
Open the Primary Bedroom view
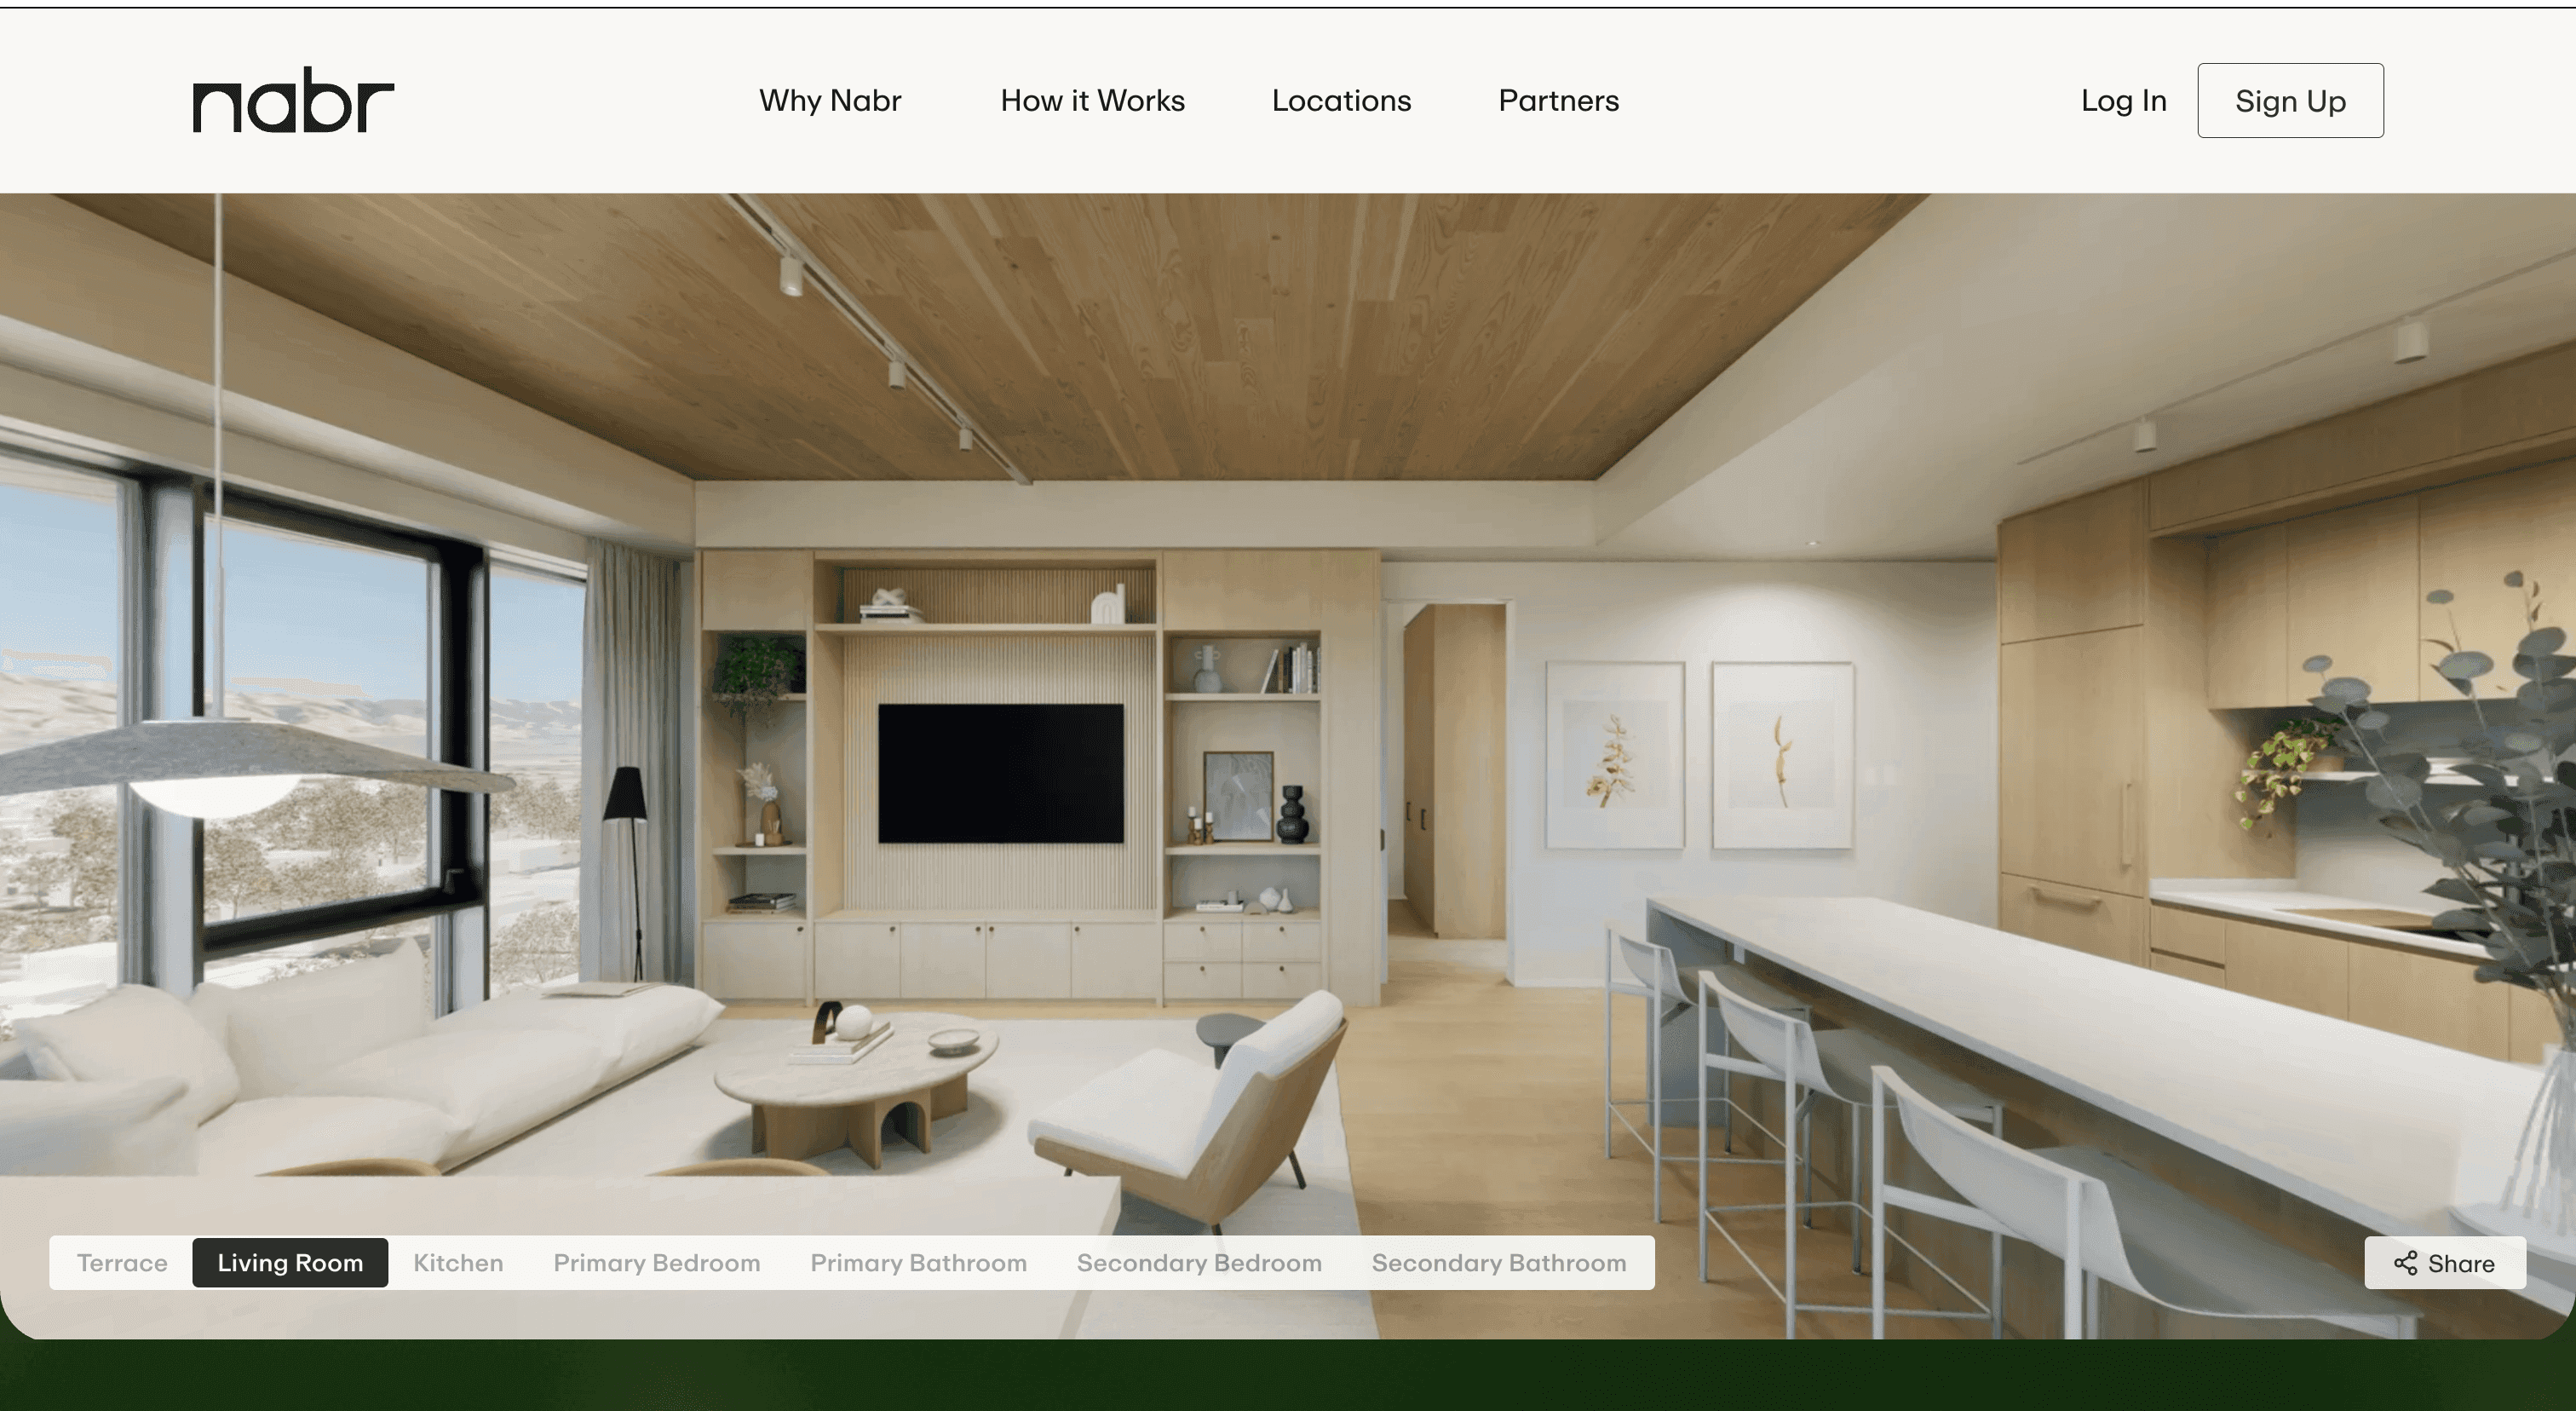point(655,1262)
